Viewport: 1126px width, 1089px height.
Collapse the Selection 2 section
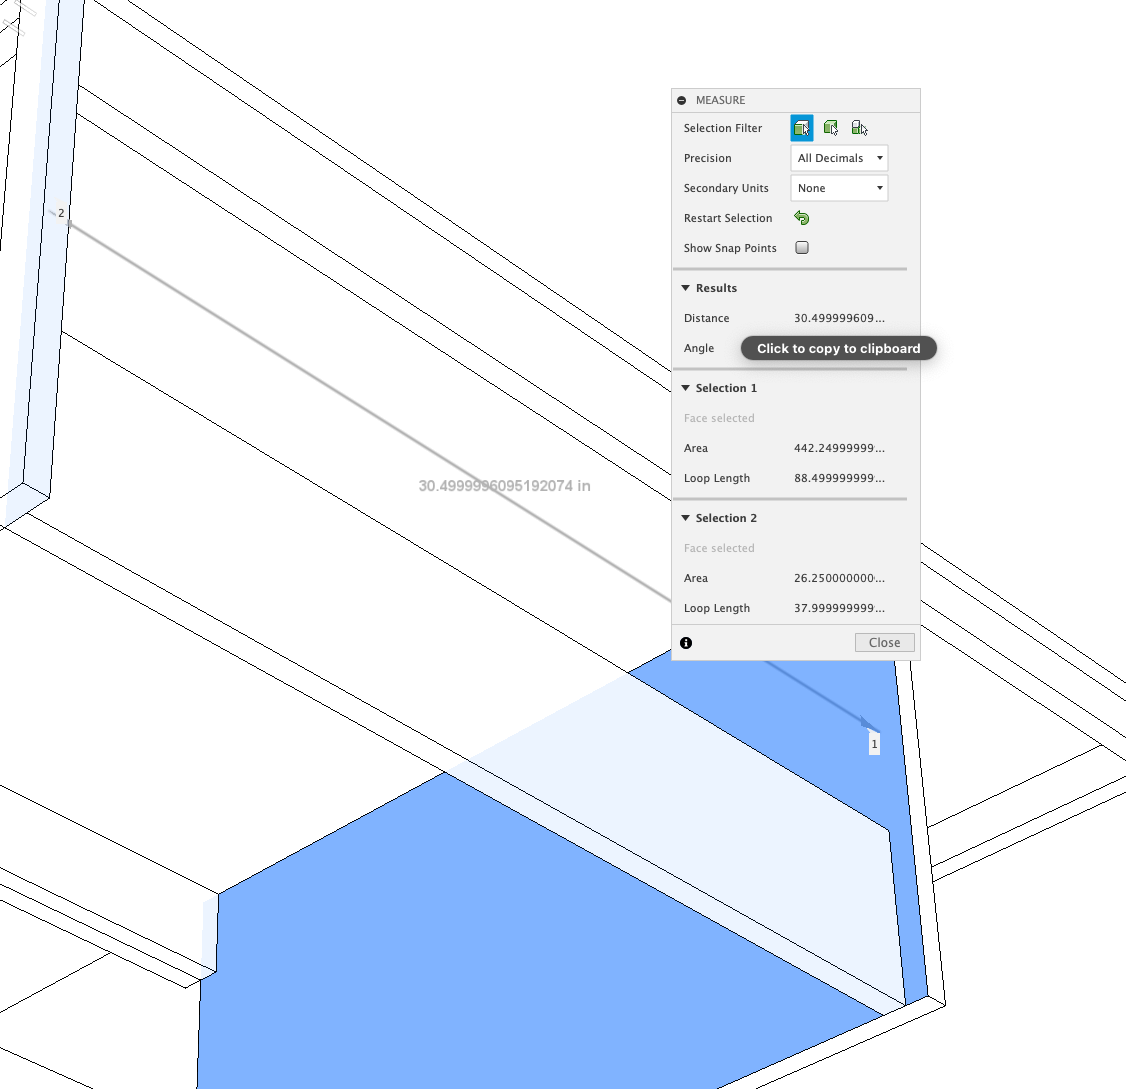pos(685,518)
